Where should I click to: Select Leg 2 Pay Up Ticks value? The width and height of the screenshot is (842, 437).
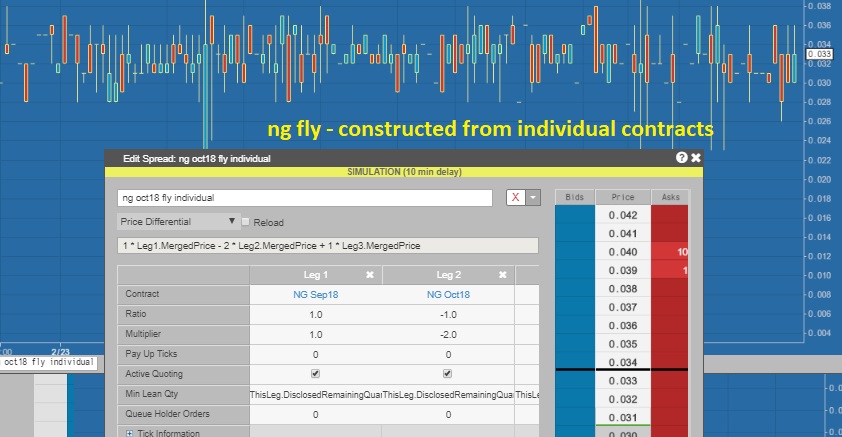(x=448, y=354)
